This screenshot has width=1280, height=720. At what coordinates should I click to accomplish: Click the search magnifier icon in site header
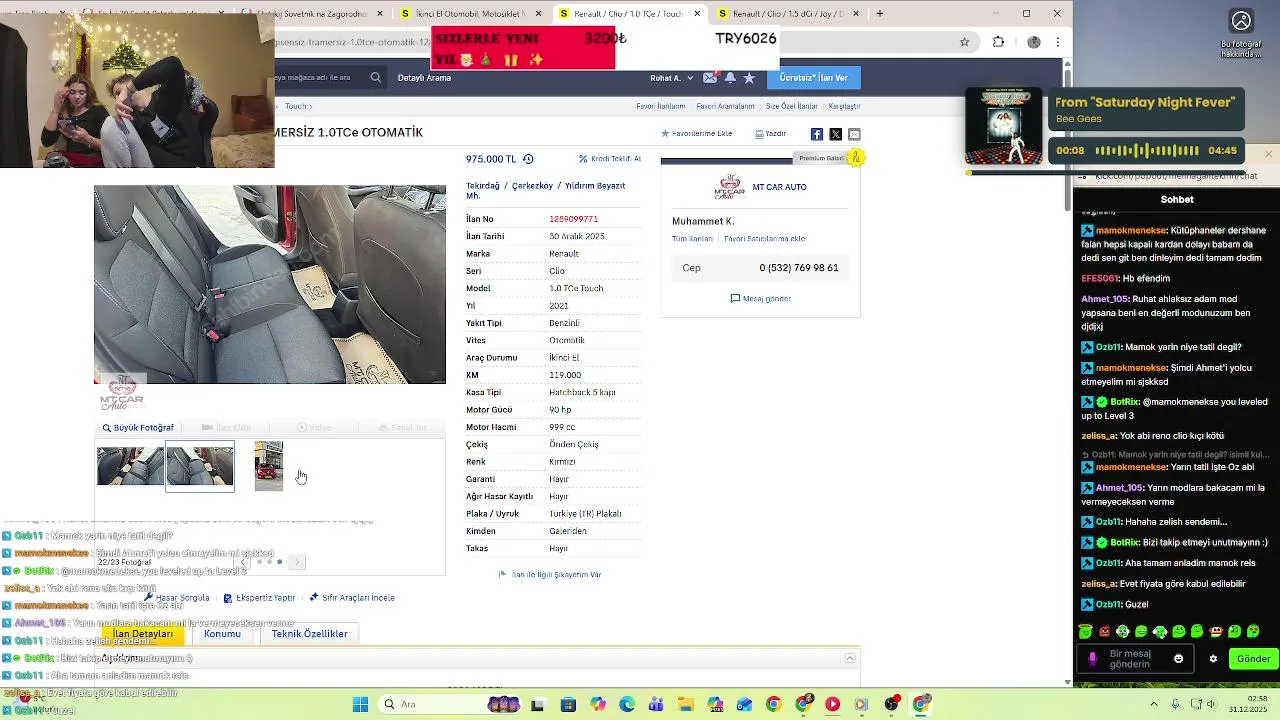click(x=376, y=78)
